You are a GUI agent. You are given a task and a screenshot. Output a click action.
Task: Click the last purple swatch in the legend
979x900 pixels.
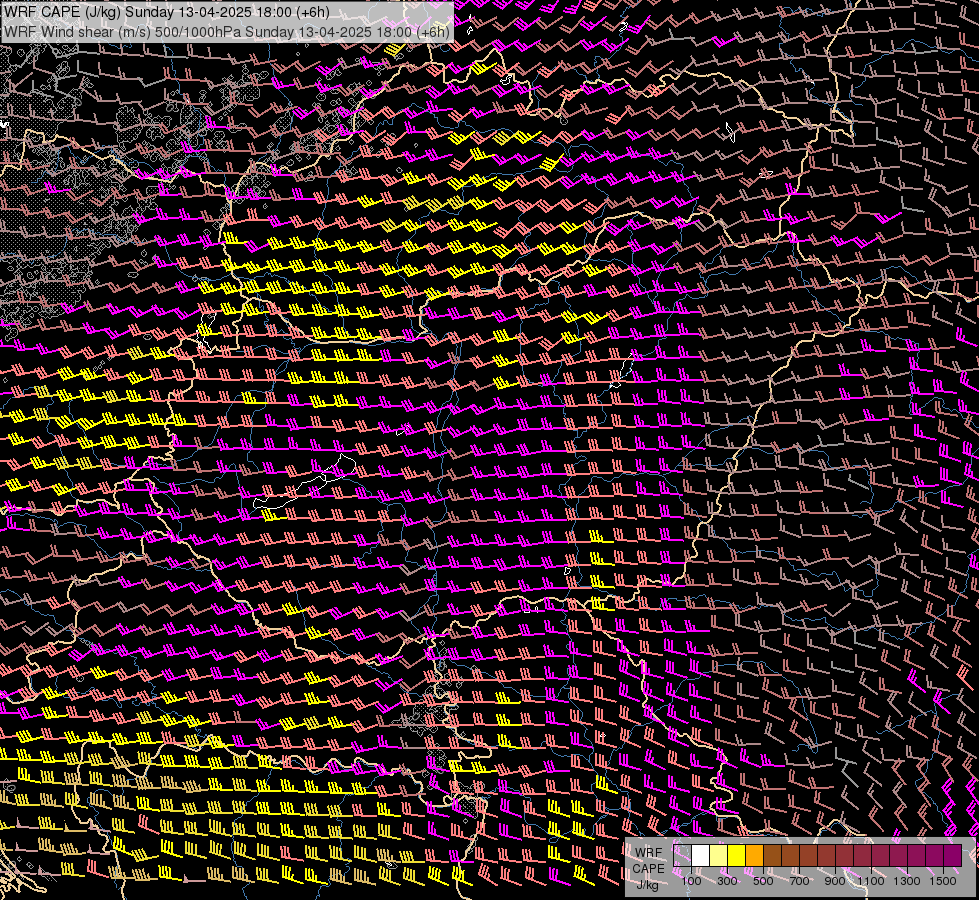click(x=953, y=856)
